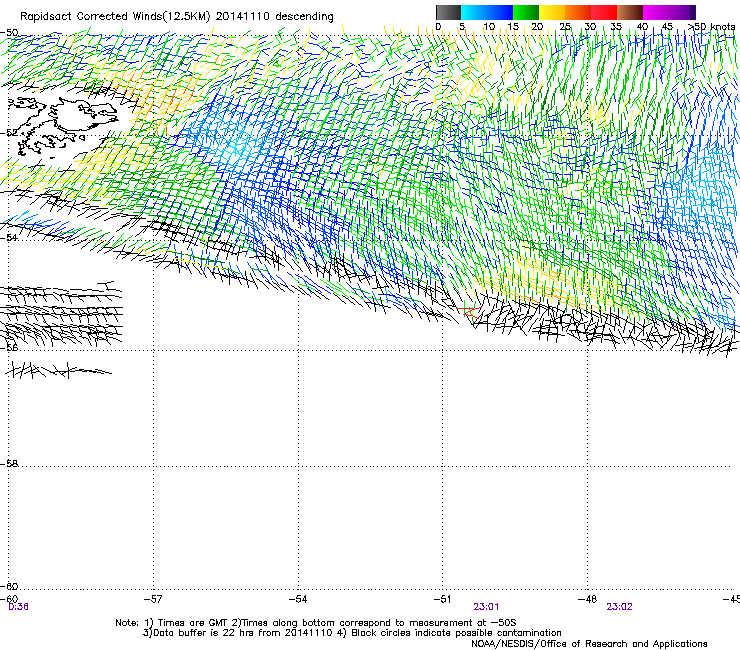740x650 pixels.
Task: Click the 'Data buffer is 22 hrs' note line
Action: tap(352, 633)
